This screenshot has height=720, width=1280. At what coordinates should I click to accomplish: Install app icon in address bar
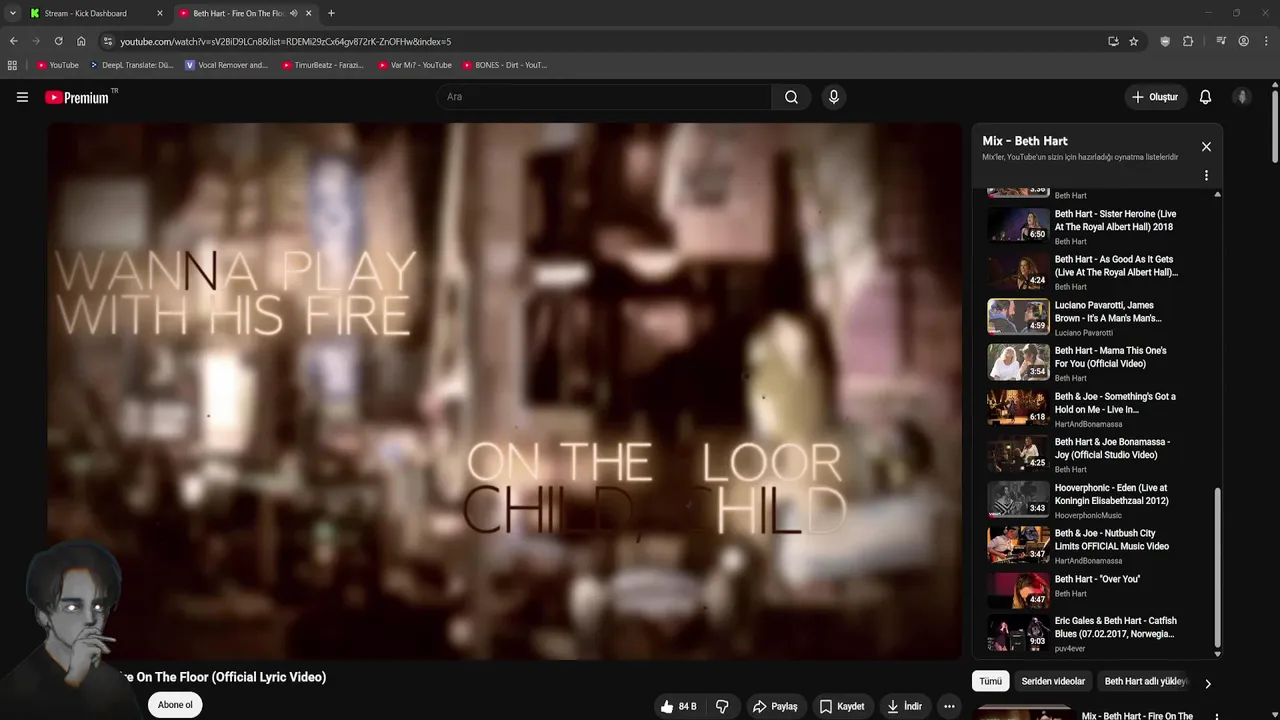click(x=1113, y=41)
